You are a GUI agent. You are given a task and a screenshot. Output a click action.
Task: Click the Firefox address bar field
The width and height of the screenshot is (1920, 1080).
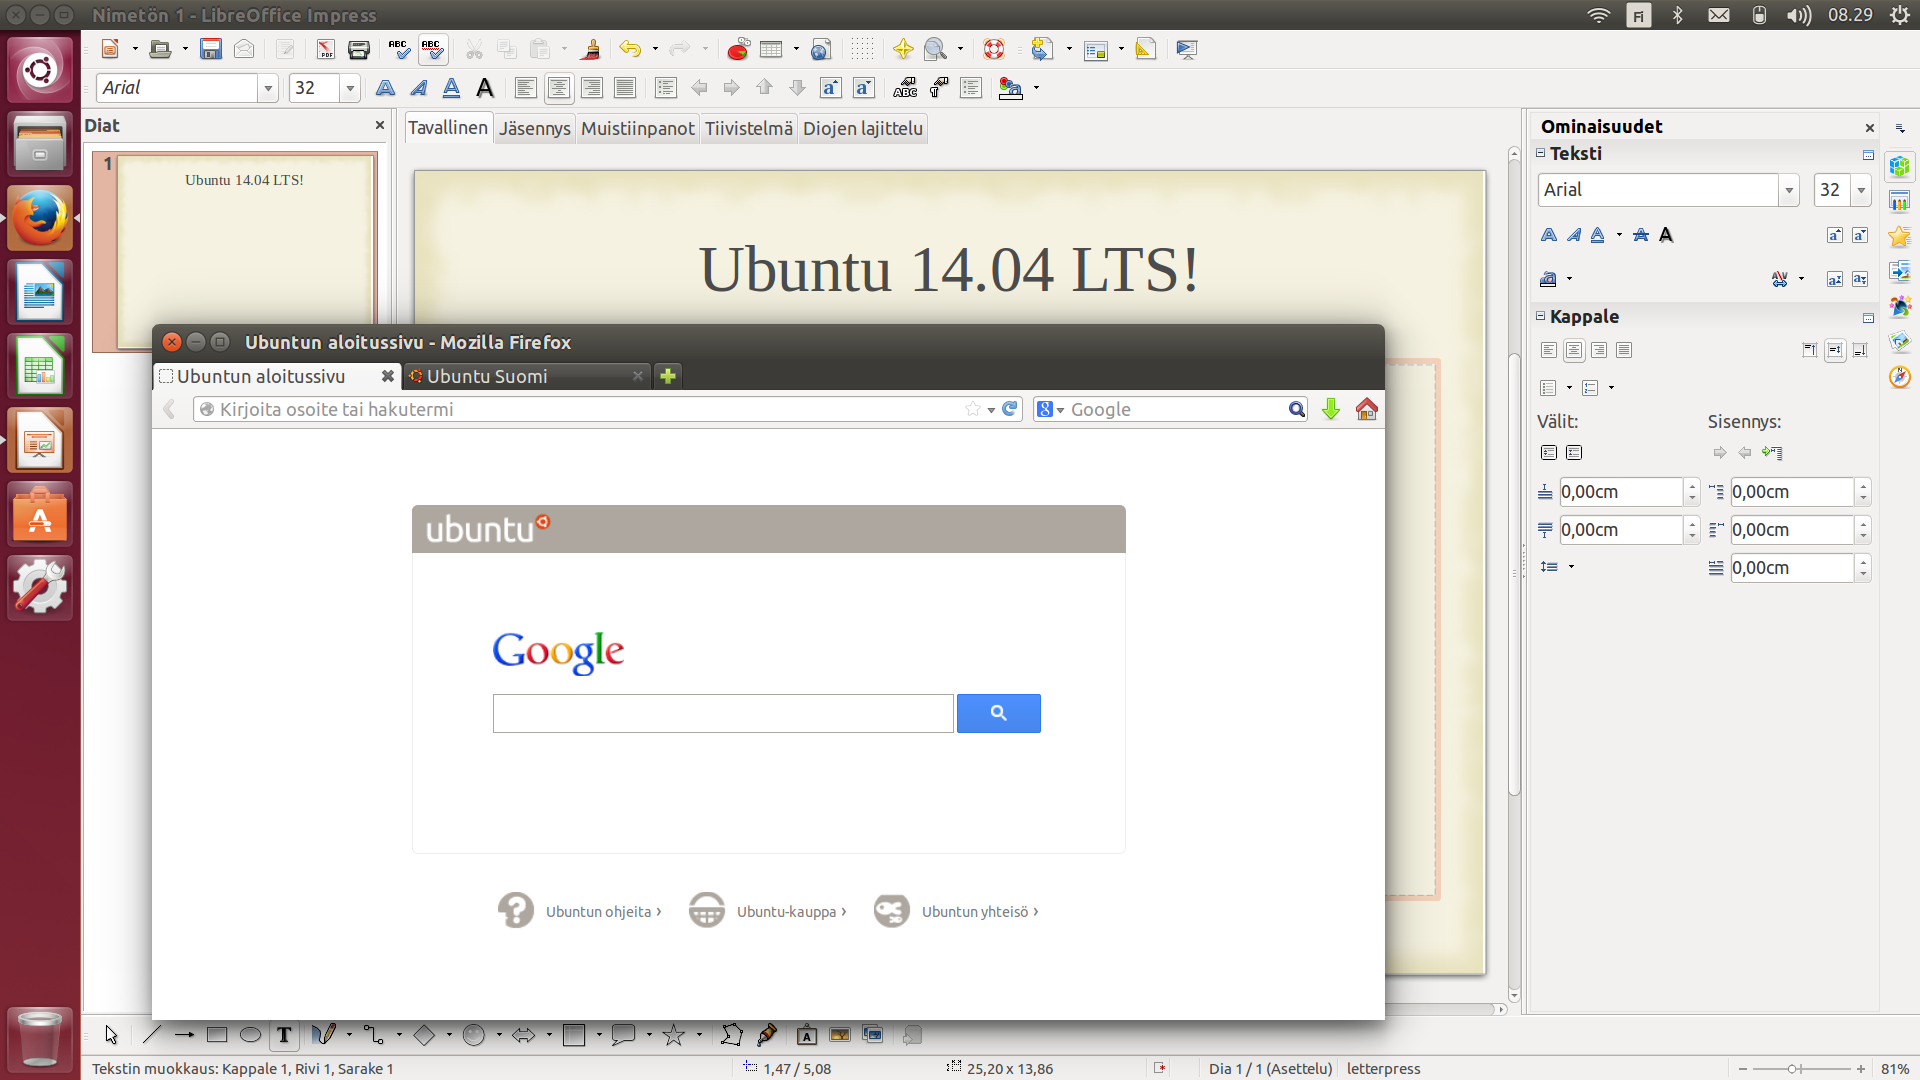click(x=580, y=409)
